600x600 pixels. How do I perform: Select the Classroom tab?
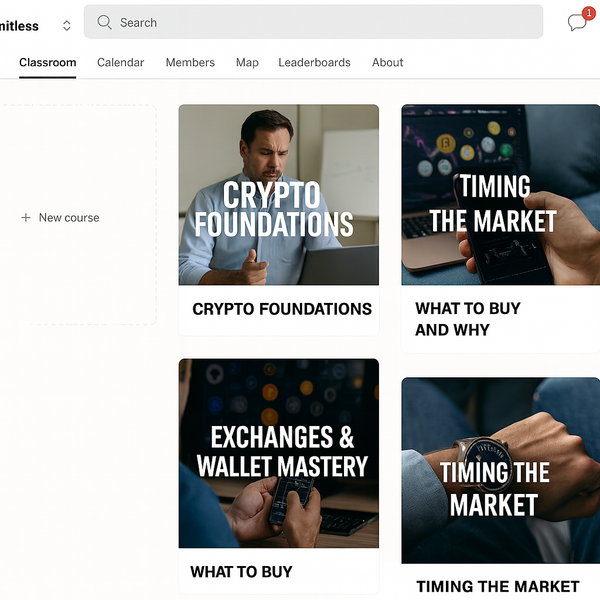(47, 62)
